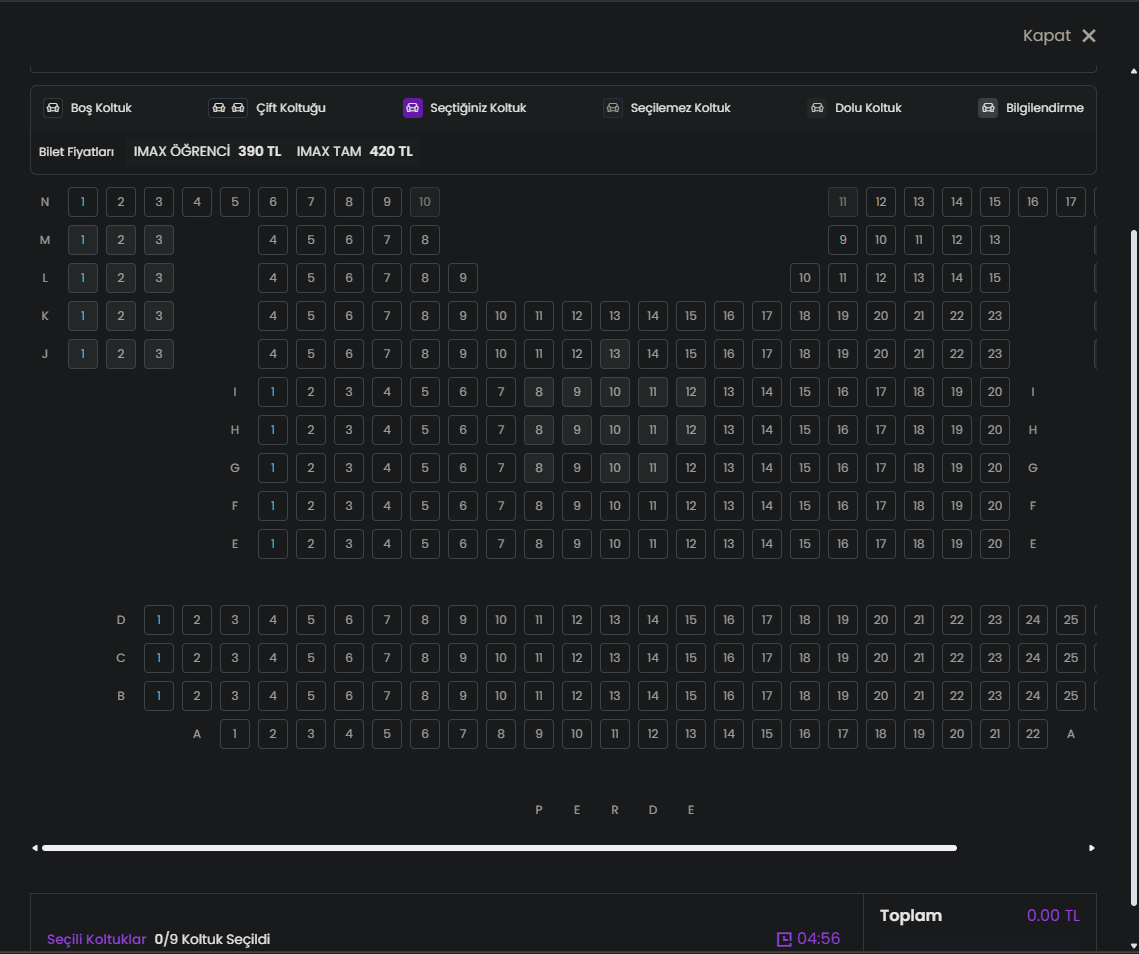This screenshot has height=954, width=1139.
Task: Select seat 11 in row E
Action: coord(653,543)
